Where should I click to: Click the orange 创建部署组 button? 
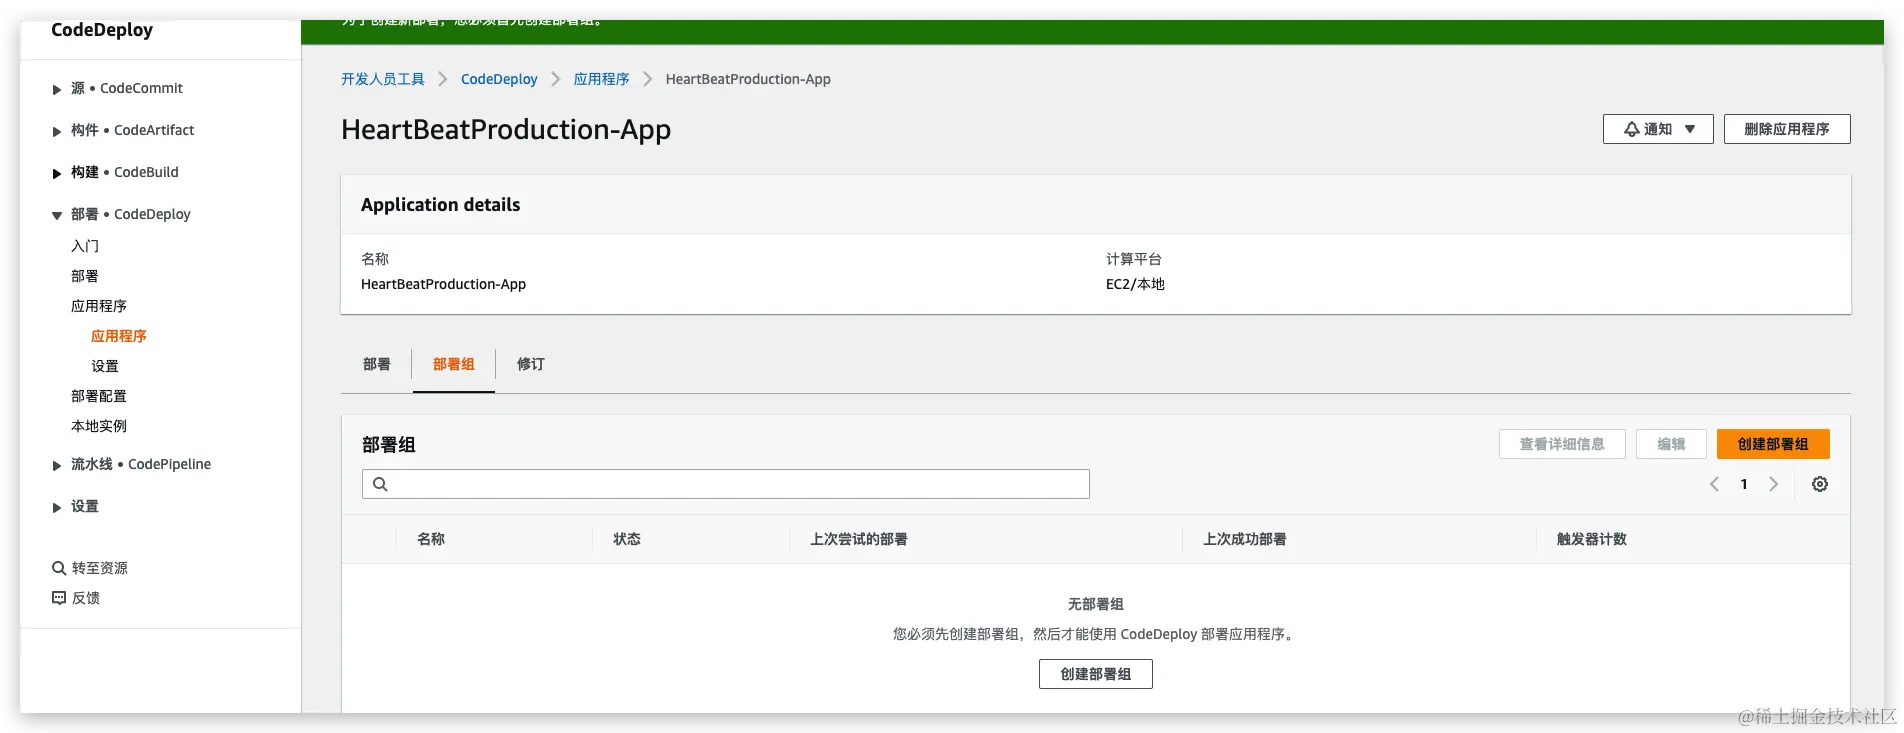point(1773,444)
